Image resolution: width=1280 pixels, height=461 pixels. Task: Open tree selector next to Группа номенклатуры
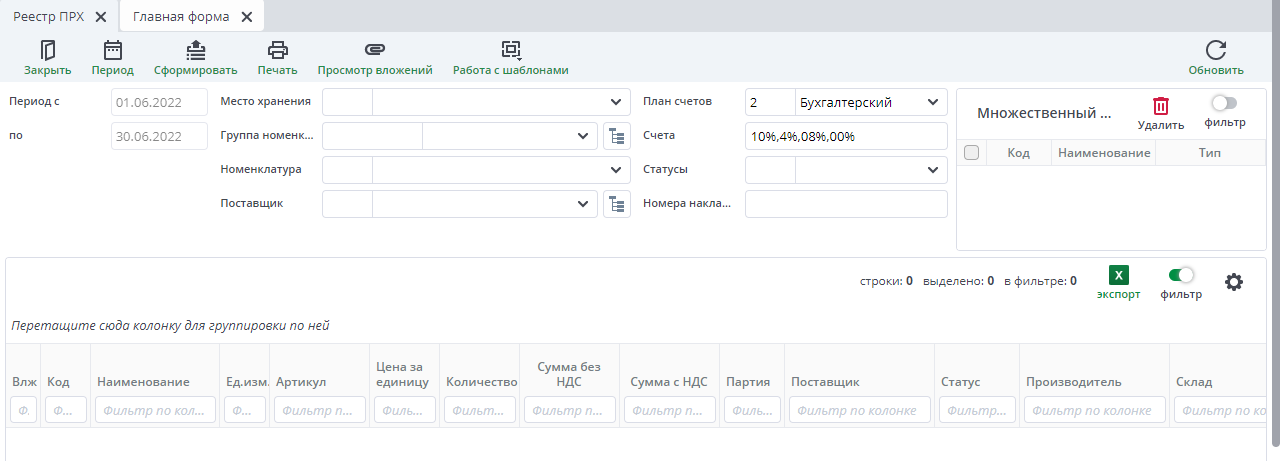tap(616, 136)
